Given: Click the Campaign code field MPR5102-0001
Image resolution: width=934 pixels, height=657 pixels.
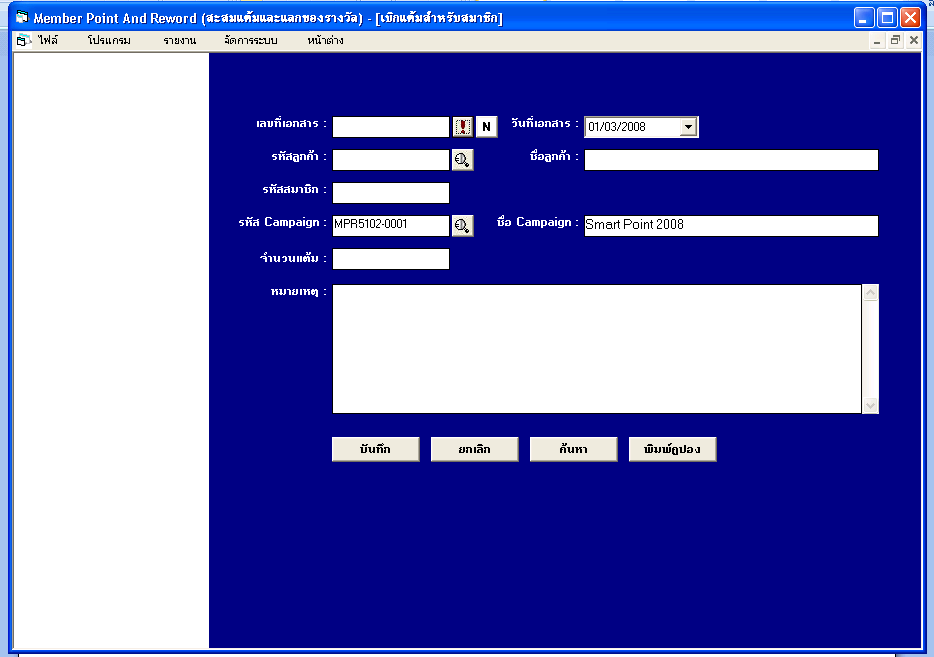Looking at the screenshot, I should (391, 226).
